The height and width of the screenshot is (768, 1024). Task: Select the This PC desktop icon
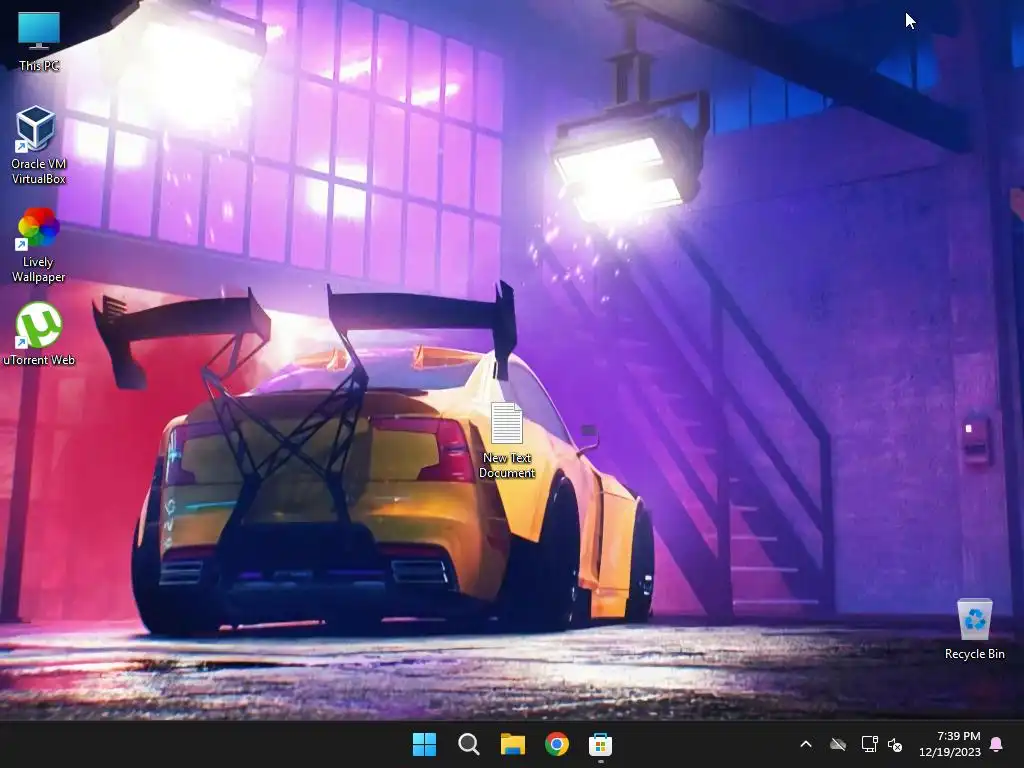pyautogui.click(x=39, y=41)
